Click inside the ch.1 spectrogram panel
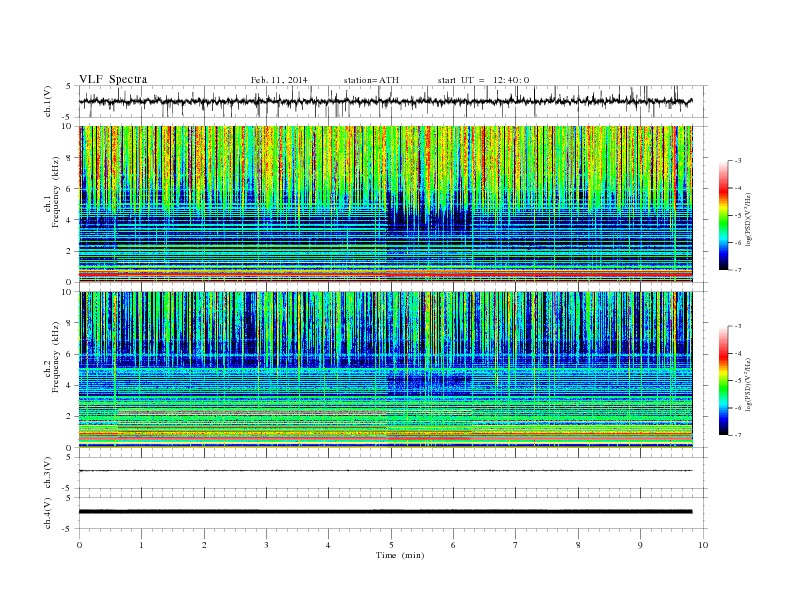 pos(385,204)
